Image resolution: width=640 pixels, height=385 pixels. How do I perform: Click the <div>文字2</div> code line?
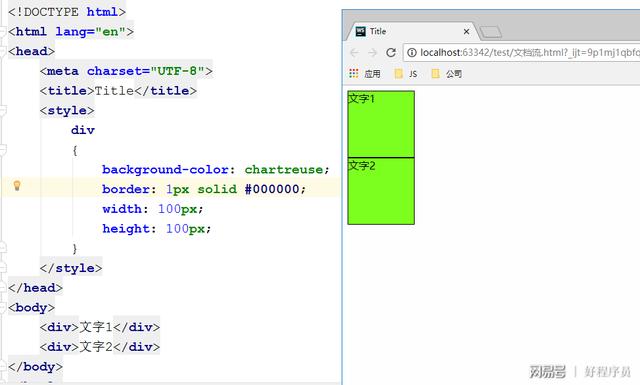tap(100, 347)
